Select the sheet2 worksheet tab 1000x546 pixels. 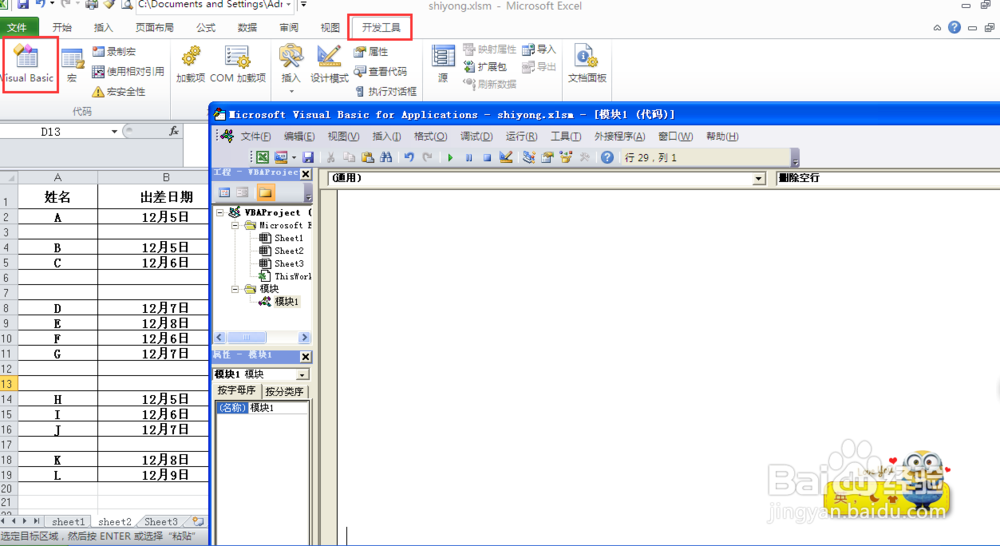(115, 522)
